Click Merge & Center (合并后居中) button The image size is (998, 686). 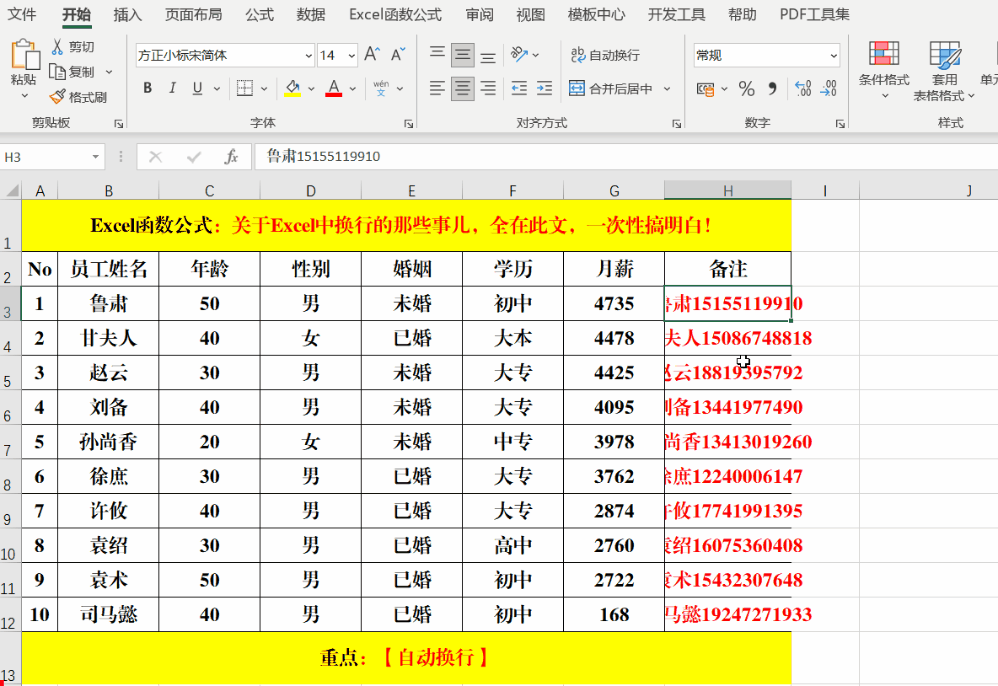tap(610, 88)
